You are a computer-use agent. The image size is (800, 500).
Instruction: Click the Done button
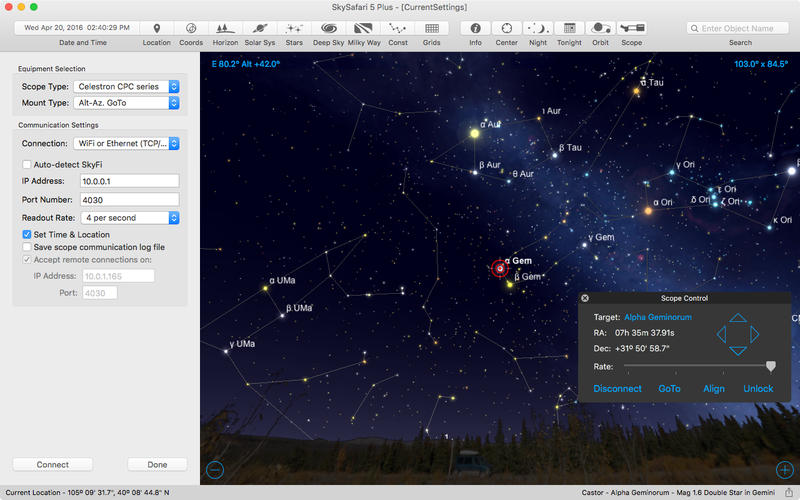click(x=157, y=465)
